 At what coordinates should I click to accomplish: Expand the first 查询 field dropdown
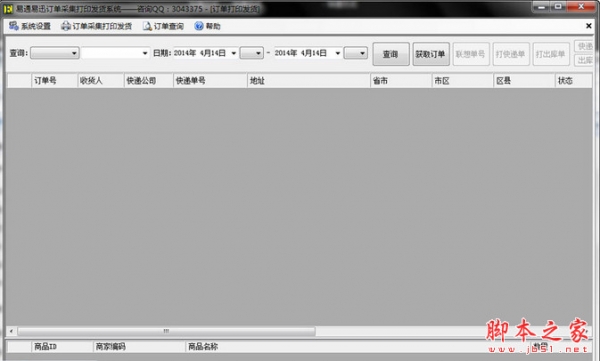(74, 53)
